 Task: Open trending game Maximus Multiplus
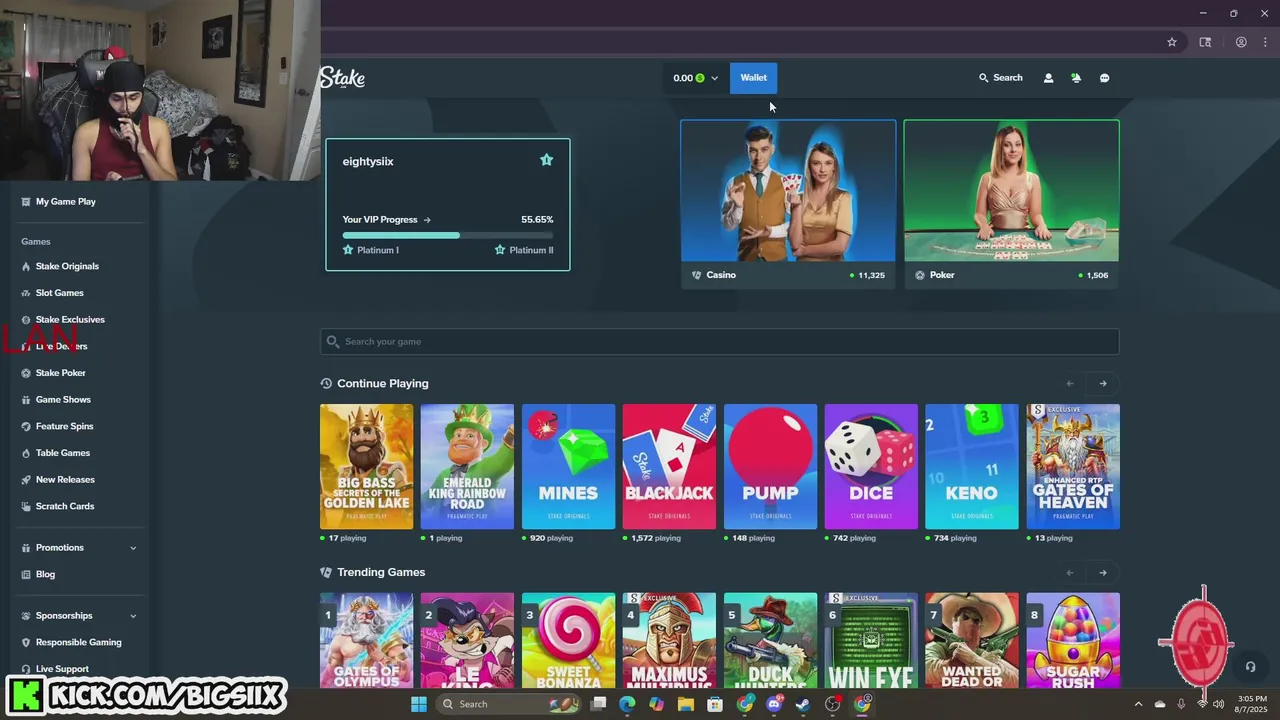tap(669, 640)
